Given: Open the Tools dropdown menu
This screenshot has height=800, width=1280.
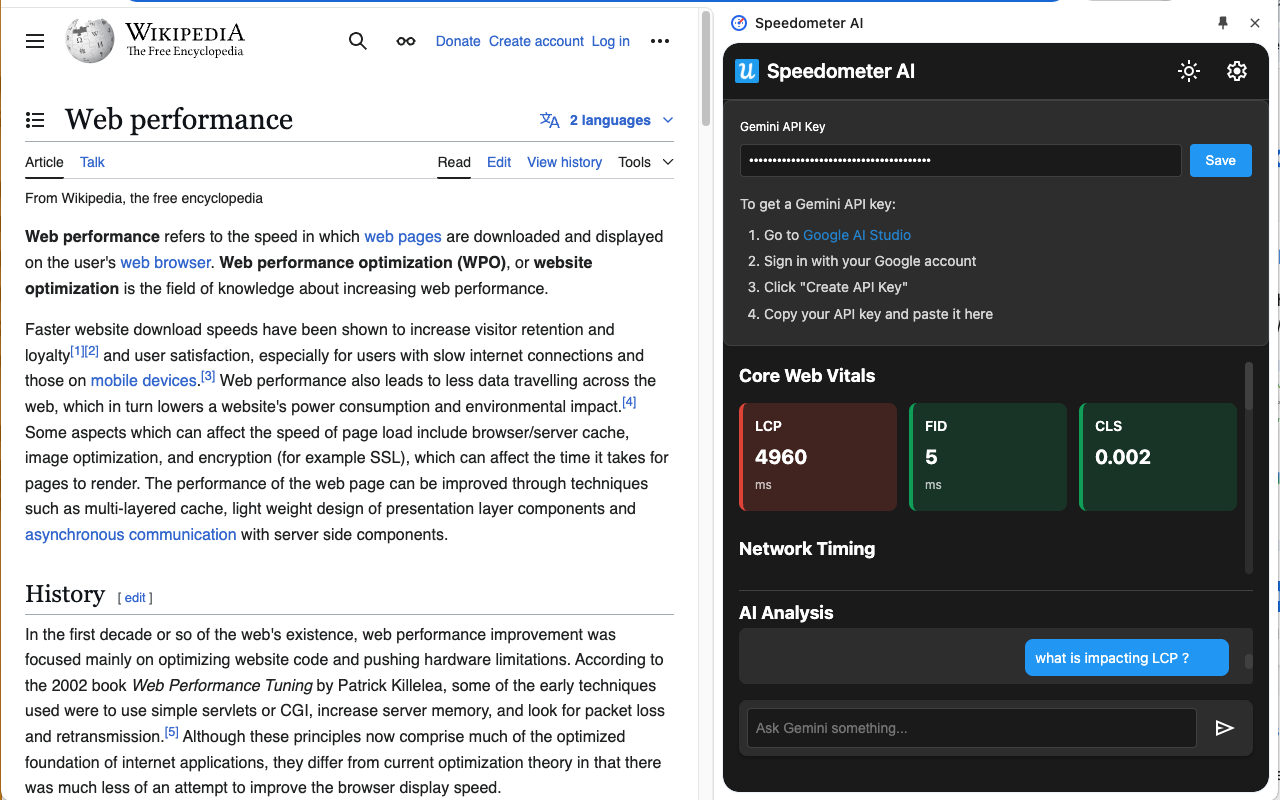Looking at the screenshot, I should tap(646, 162).
